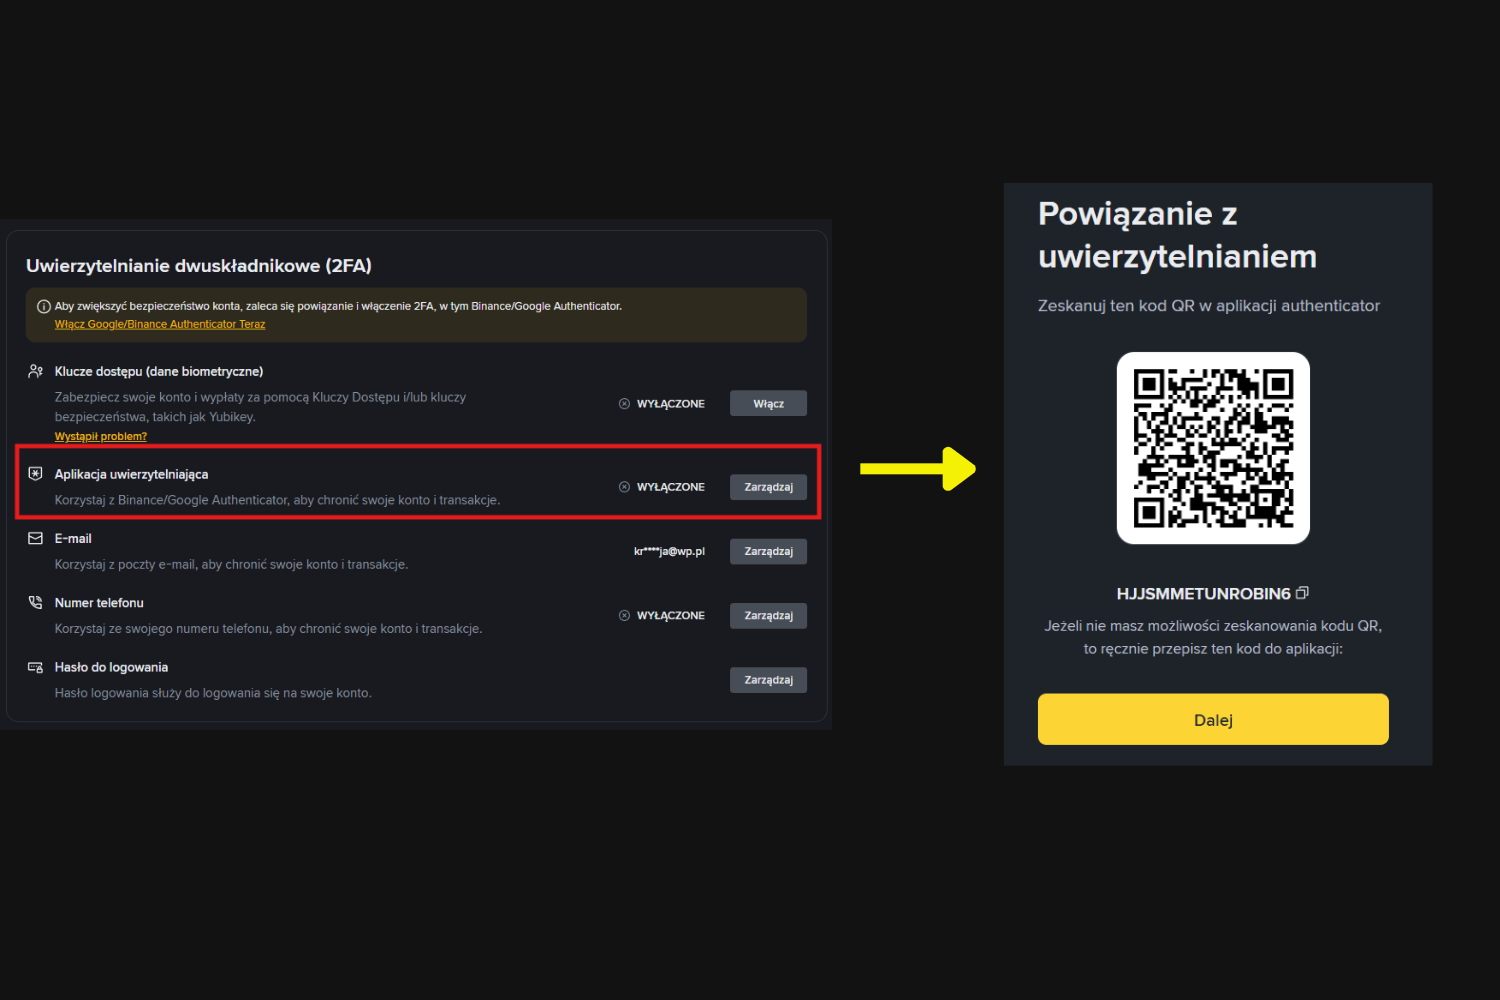Click the info icon in the 2FA warning banner

tap(44, 307)
